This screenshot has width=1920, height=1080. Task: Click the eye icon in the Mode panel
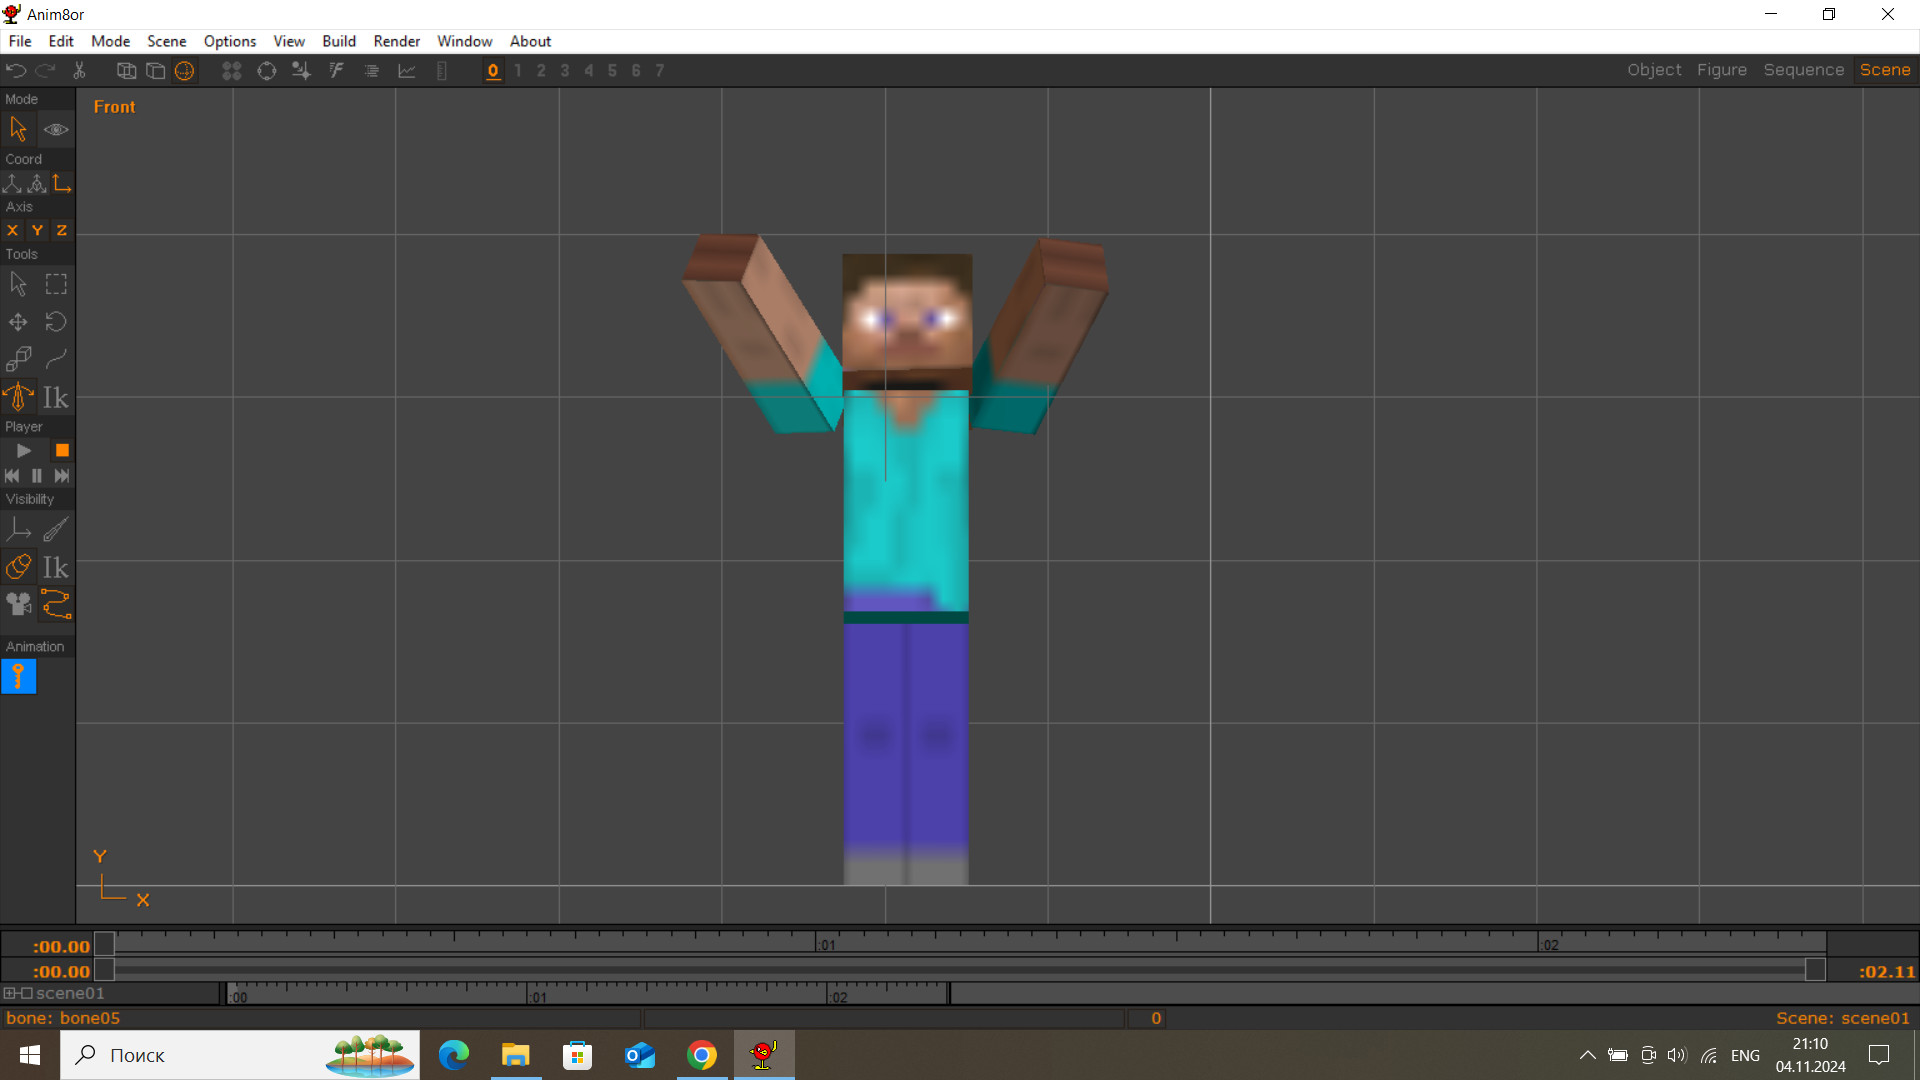(x=56, y=129)
